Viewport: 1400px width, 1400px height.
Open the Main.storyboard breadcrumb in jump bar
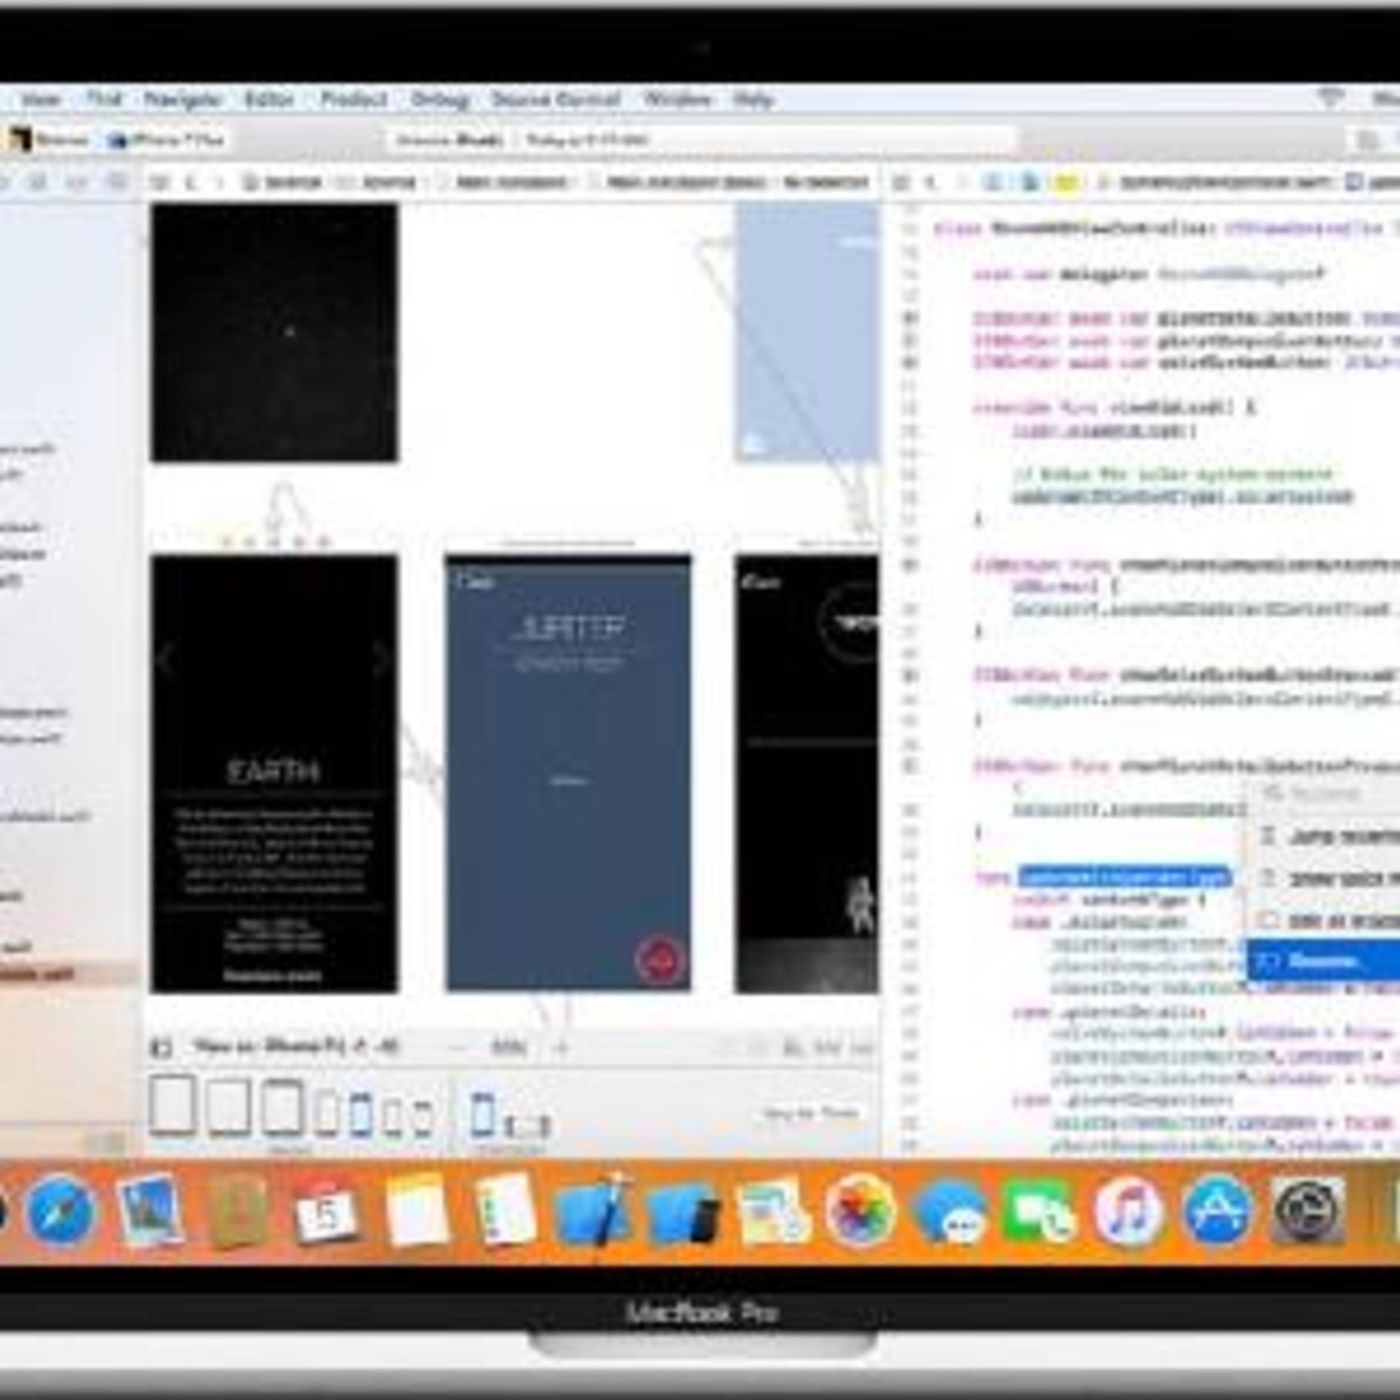tap(510, 182)
